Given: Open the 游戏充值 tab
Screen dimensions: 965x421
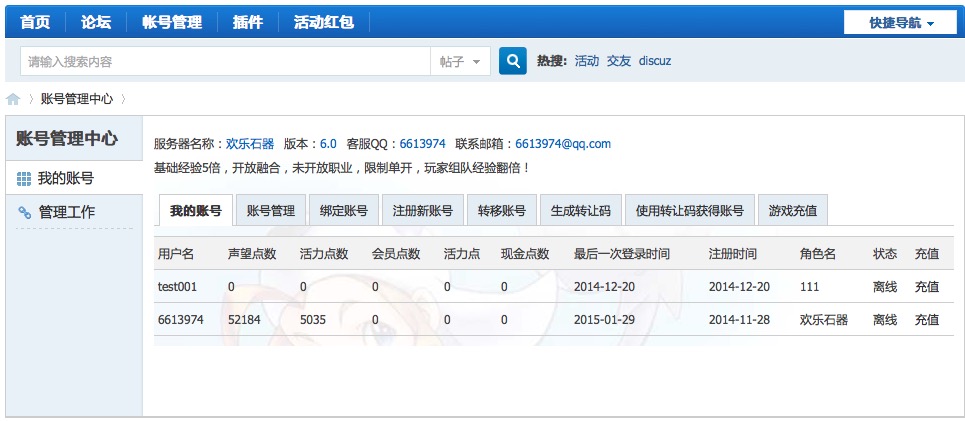Looking at the screenshot, I should tap(792, 211).
